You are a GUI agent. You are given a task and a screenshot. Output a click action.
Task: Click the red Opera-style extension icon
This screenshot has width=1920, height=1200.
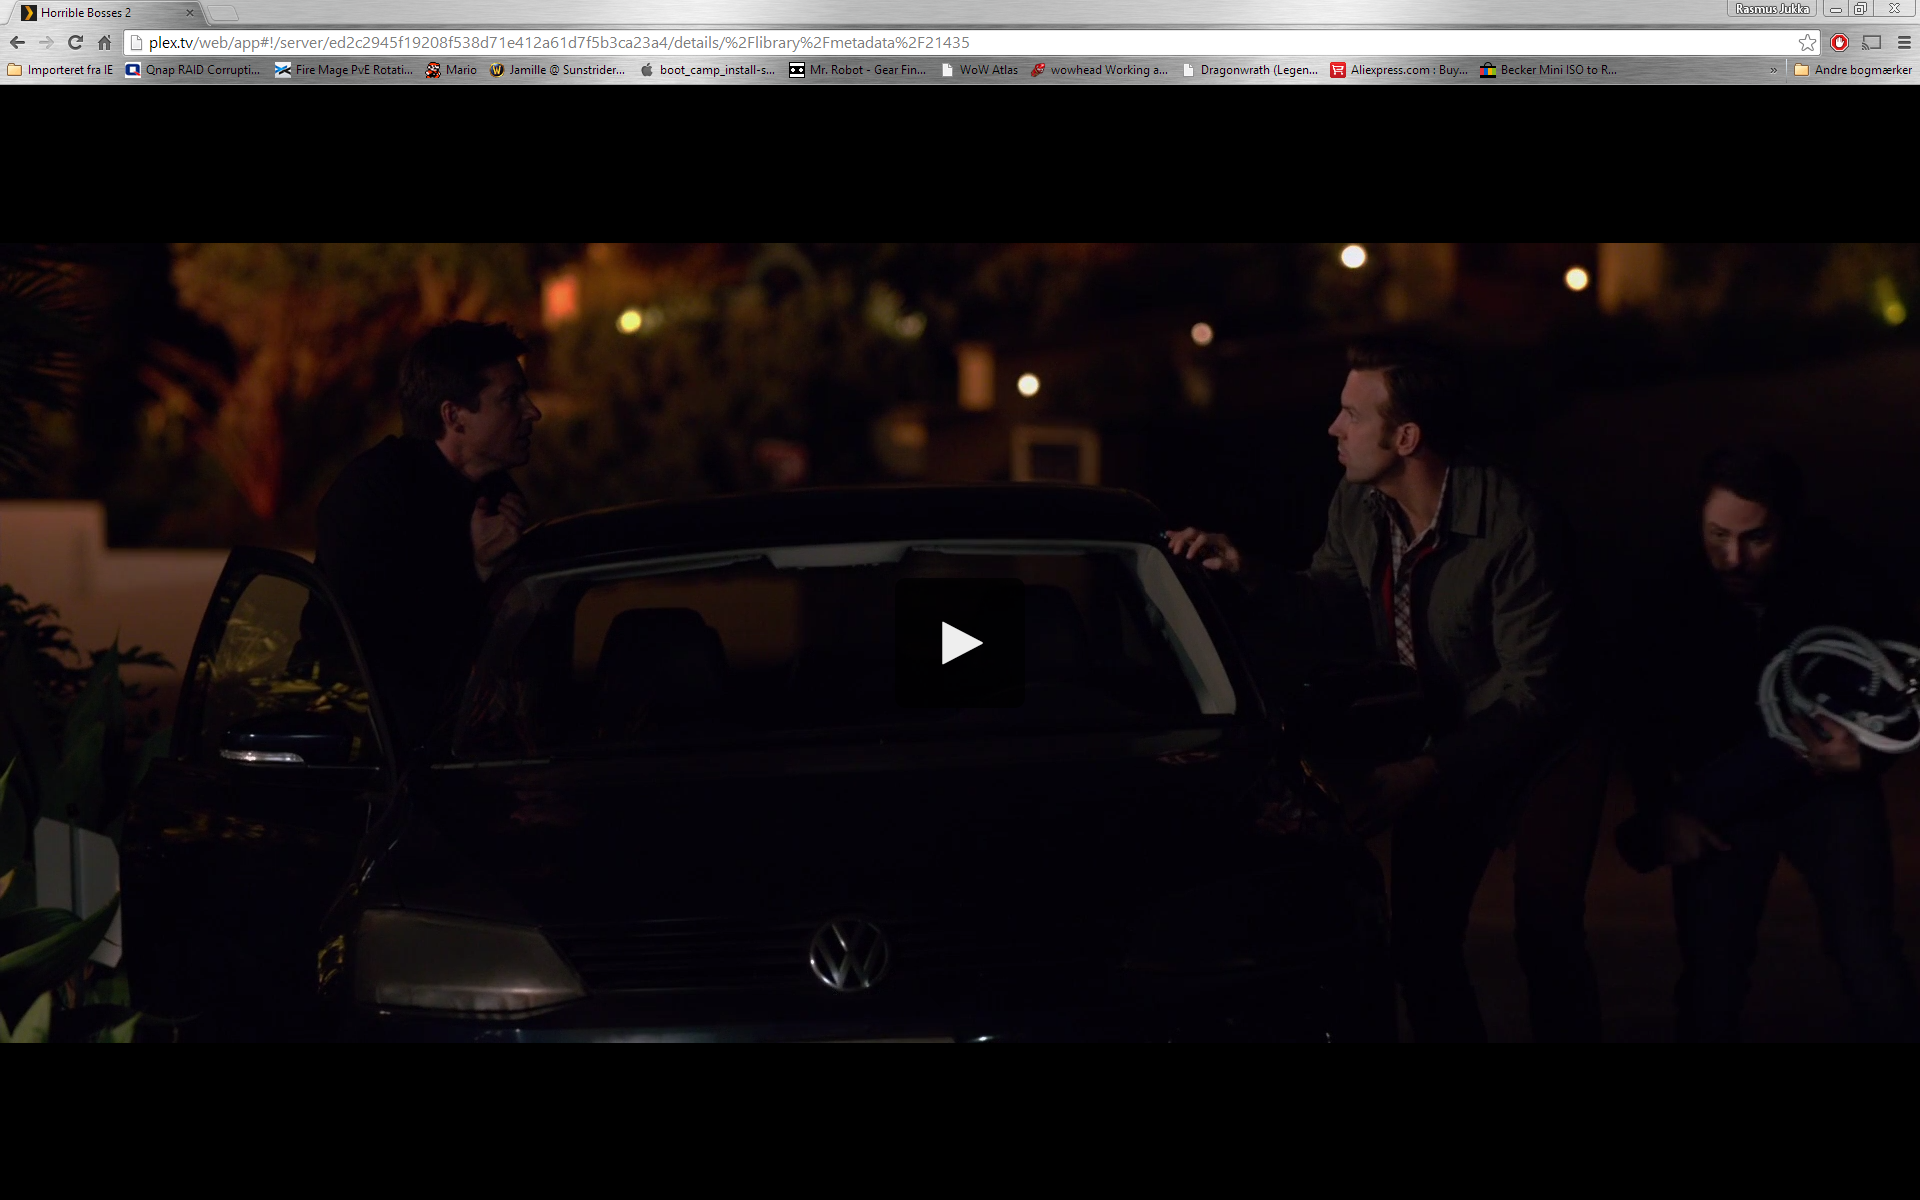1839,42
